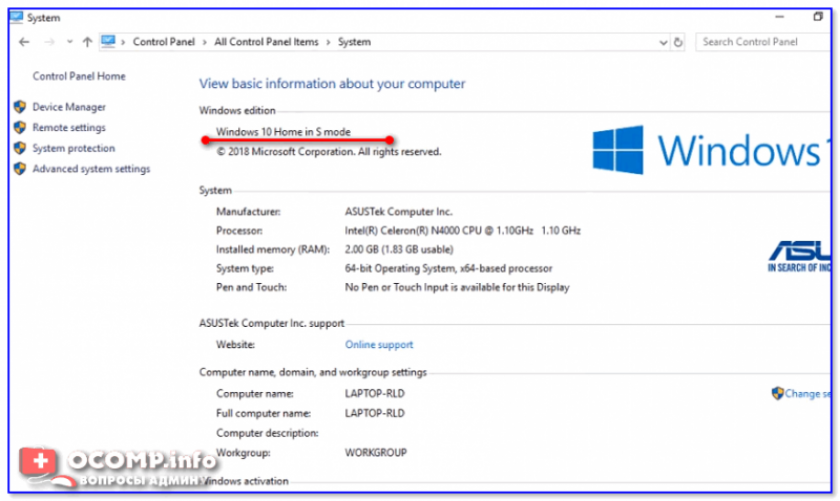This screenshot has width=840, height=501.
Task: Expand the address bar history dropdown
Action: tap(663, 42)
